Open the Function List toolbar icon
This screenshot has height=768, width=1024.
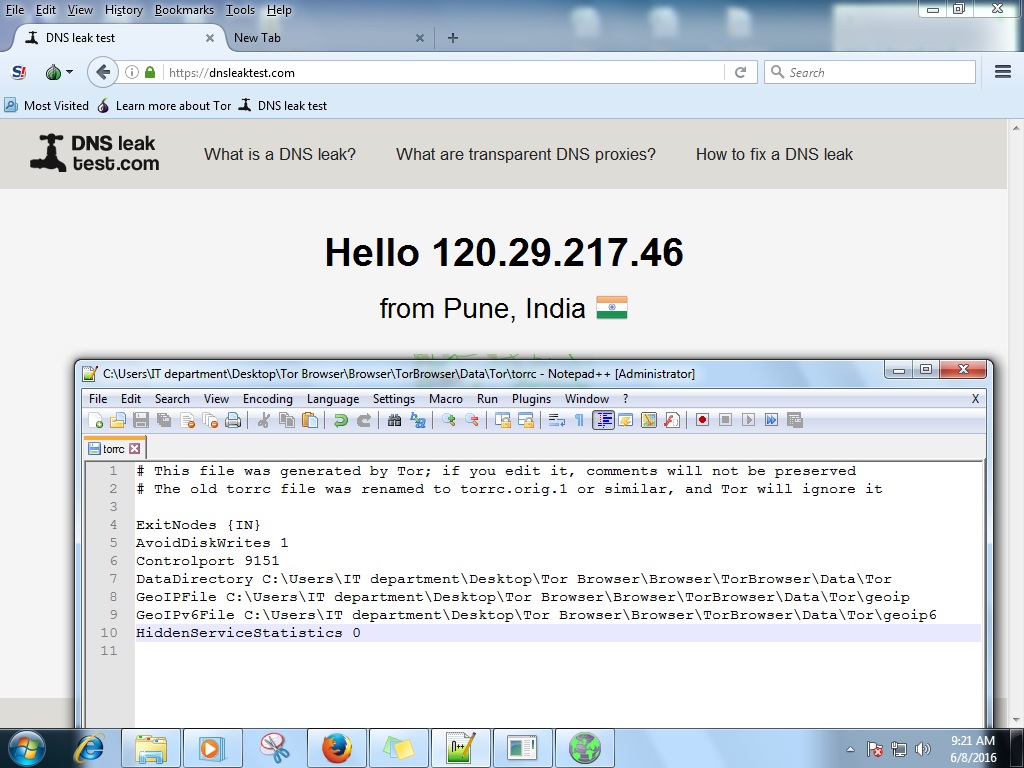pos(672,421)
